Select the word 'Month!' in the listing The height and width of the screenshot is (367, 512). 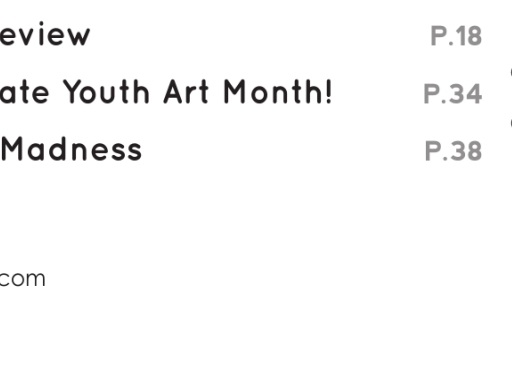(278, 91)
